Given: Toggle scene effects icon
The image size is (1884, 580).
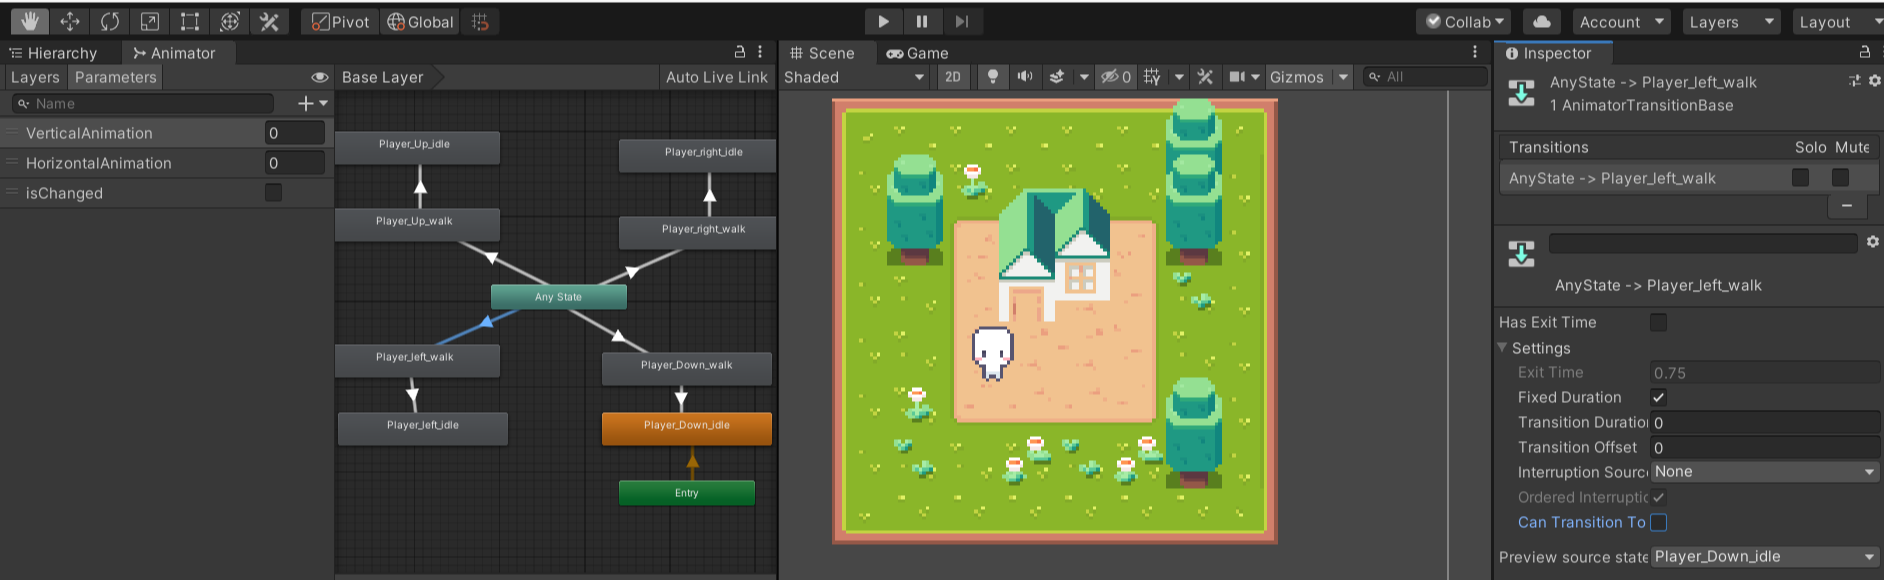Looking at the screenshot, I should tap(1057, 77).
